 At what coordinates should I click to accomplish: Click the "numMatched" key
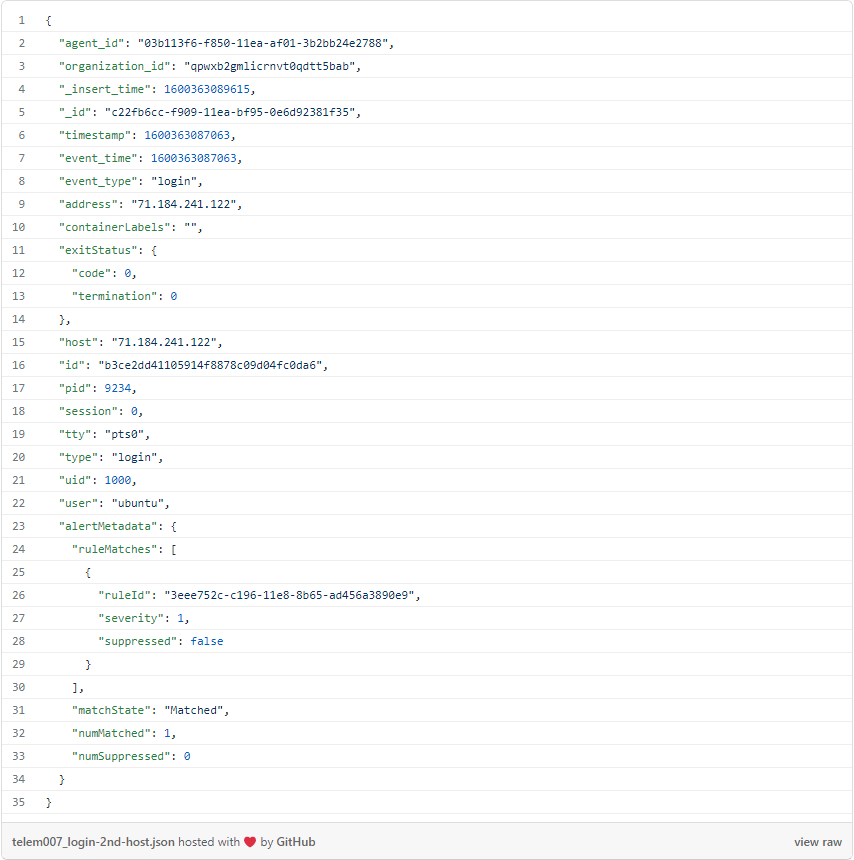tap(111, 734)
